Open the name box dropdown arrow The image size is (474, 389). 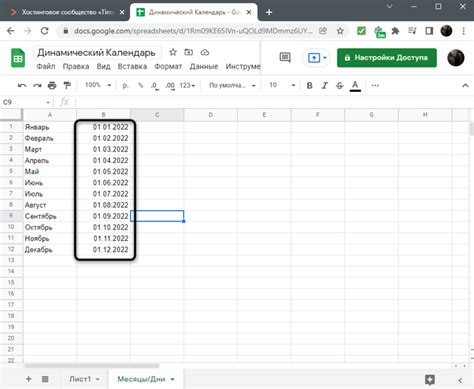tap(48, 103)
